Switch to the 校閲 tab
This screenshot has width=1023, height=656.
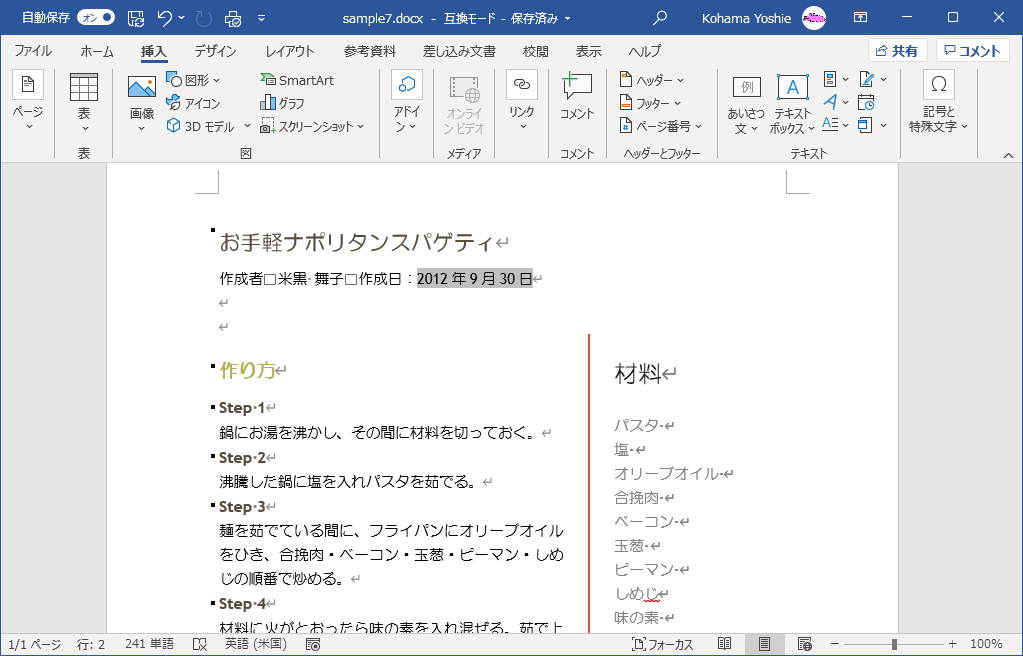536,51
